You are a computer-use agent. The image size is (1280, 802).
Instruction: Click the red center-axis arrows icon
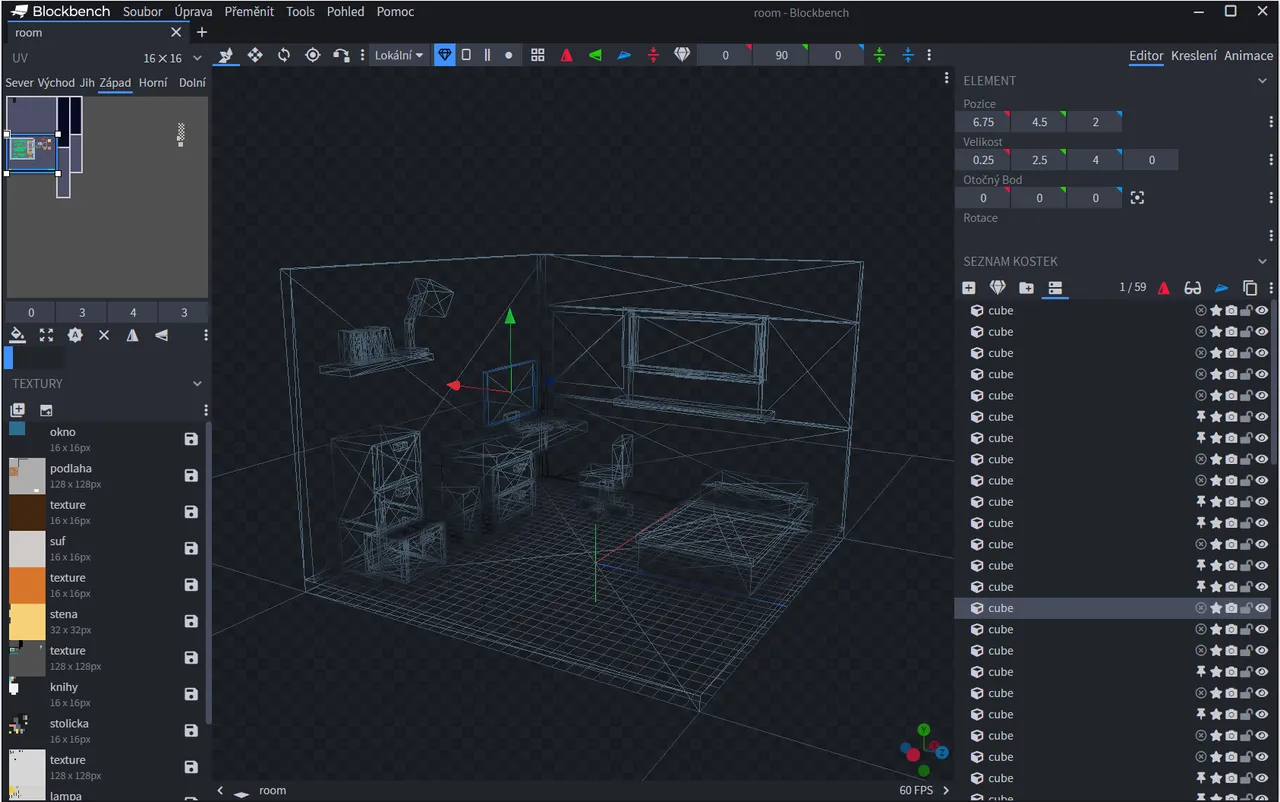(x=653, y=55)
